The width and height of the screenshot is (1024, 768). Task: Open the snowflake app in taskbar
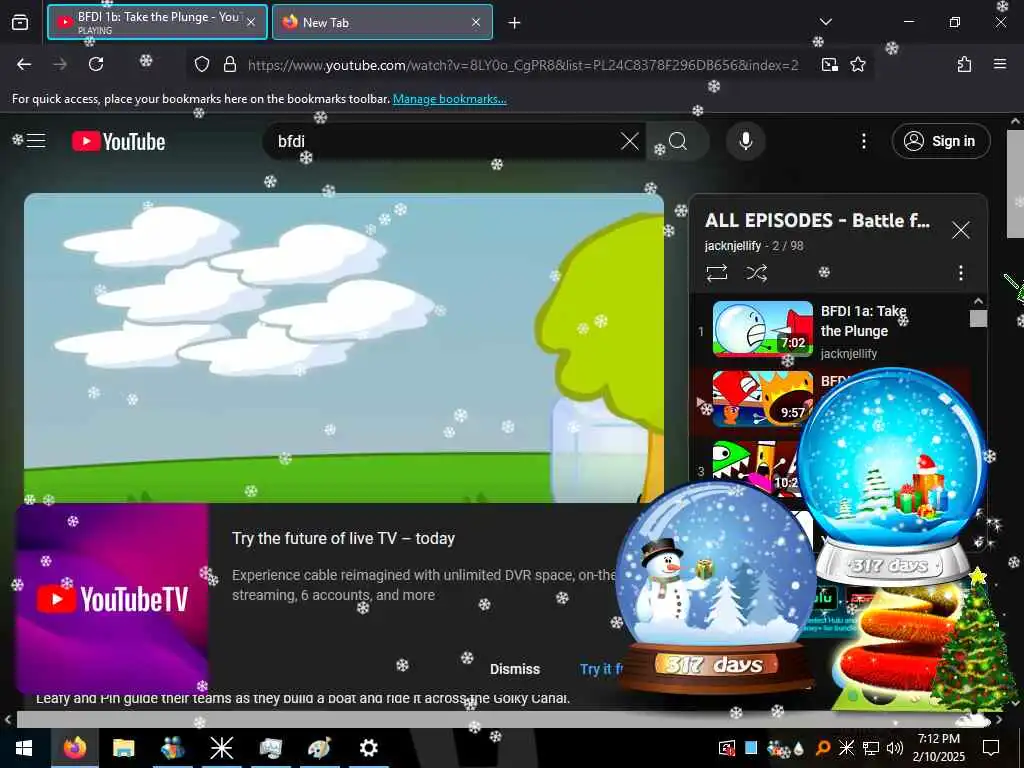click(221, 747)
